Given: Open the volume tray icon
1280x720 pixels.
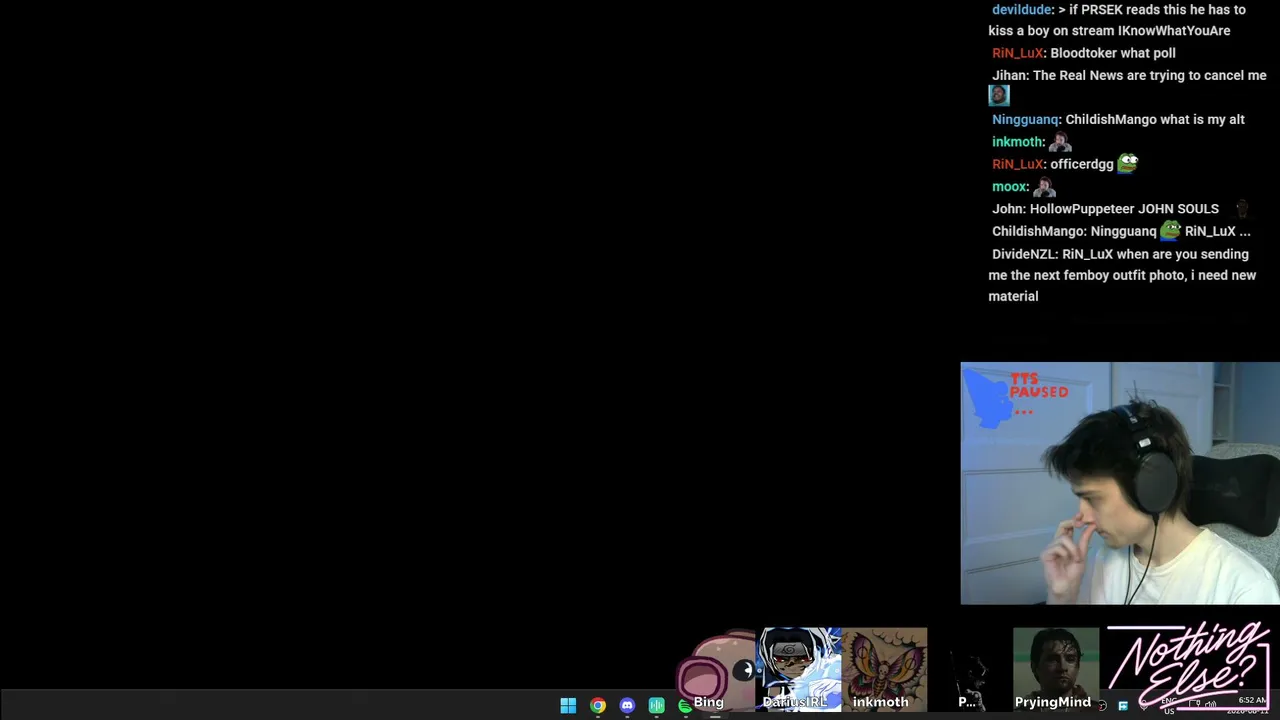Looking at the screenshot, I should pos(1211,704).
